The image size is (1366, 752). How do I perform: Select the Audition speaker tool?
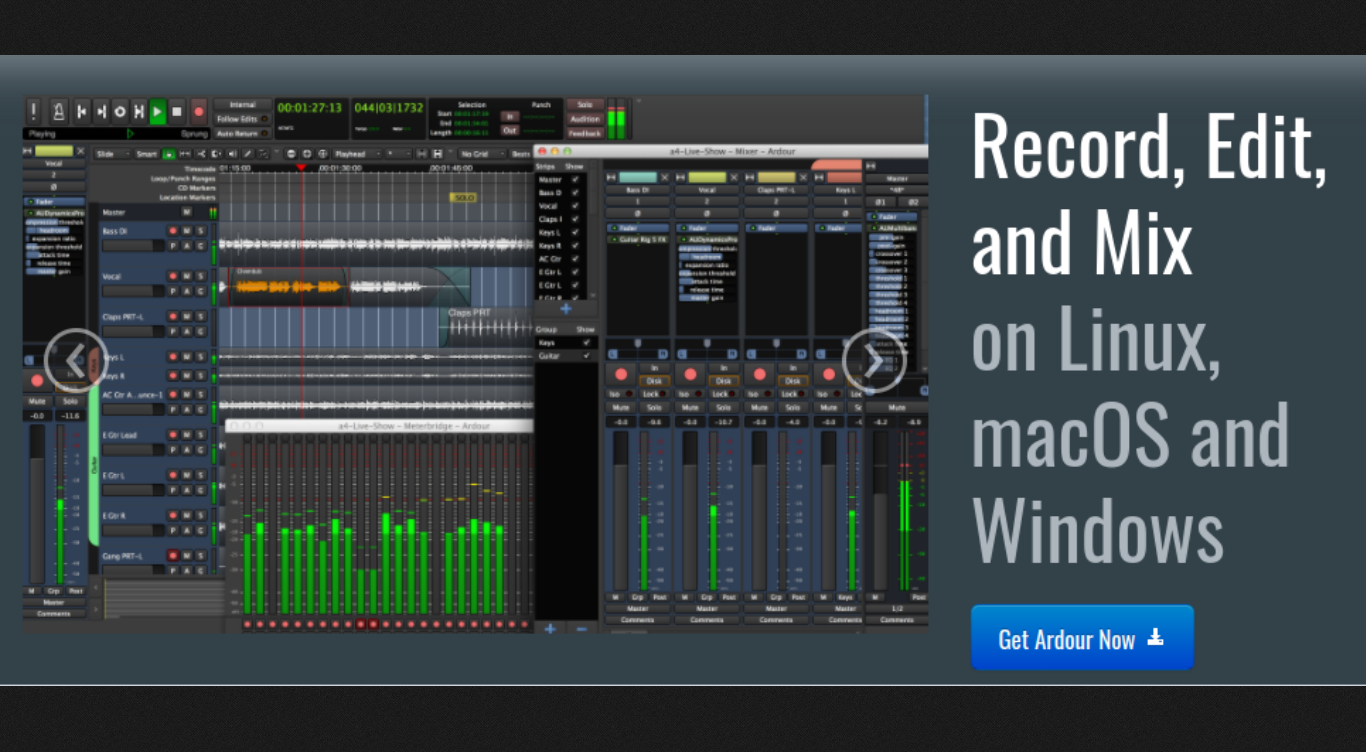[232, 154]
